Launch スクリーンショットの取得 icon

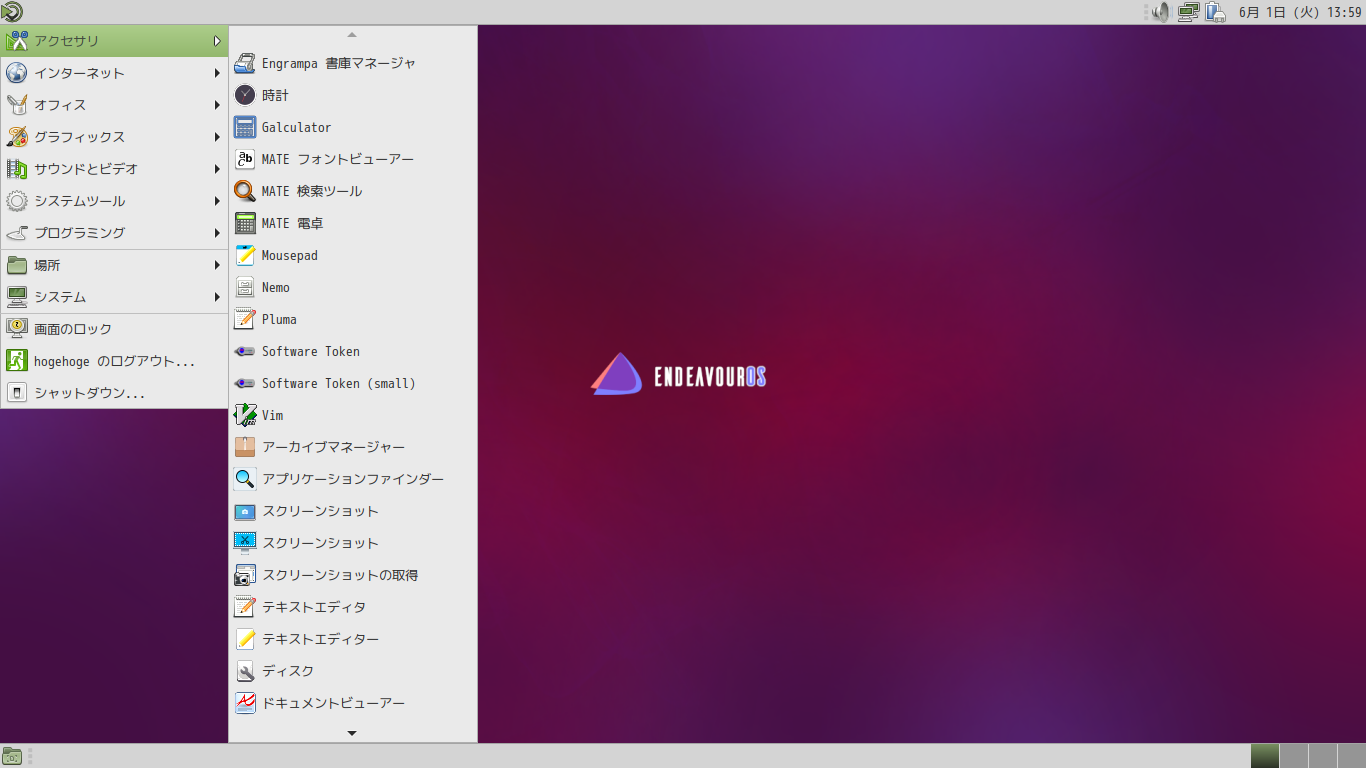[245, 575]
